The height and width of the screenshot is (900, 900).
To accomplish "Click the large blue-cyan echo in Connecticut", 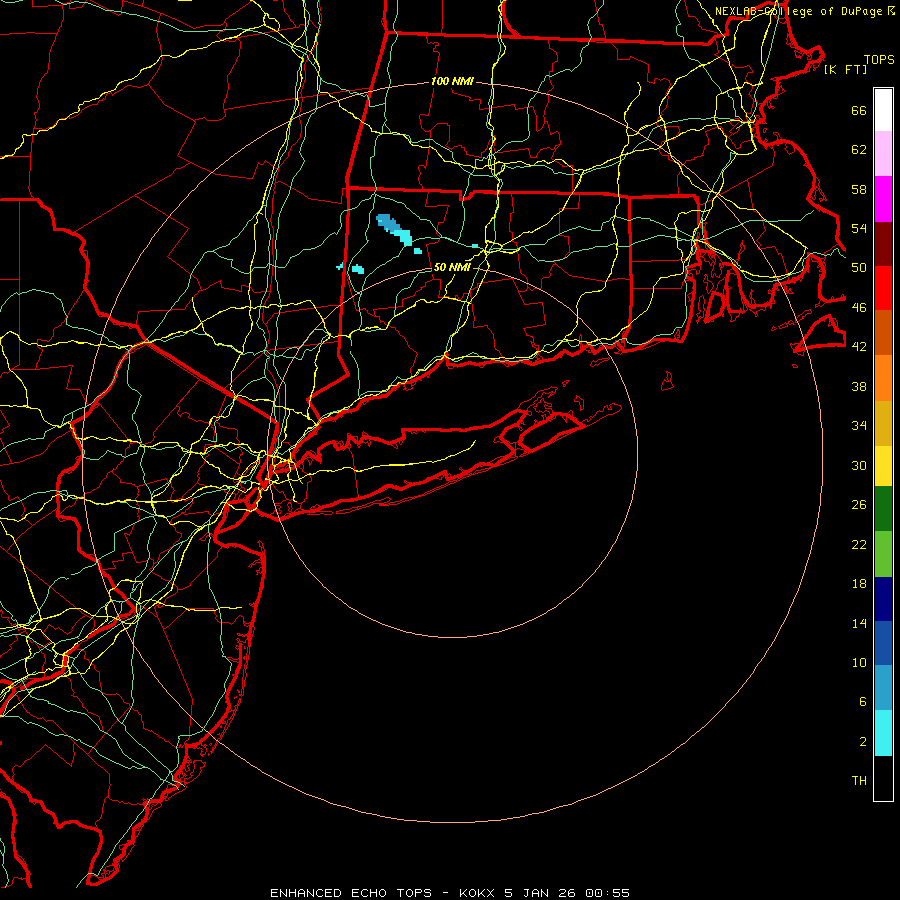I will 394,230.
